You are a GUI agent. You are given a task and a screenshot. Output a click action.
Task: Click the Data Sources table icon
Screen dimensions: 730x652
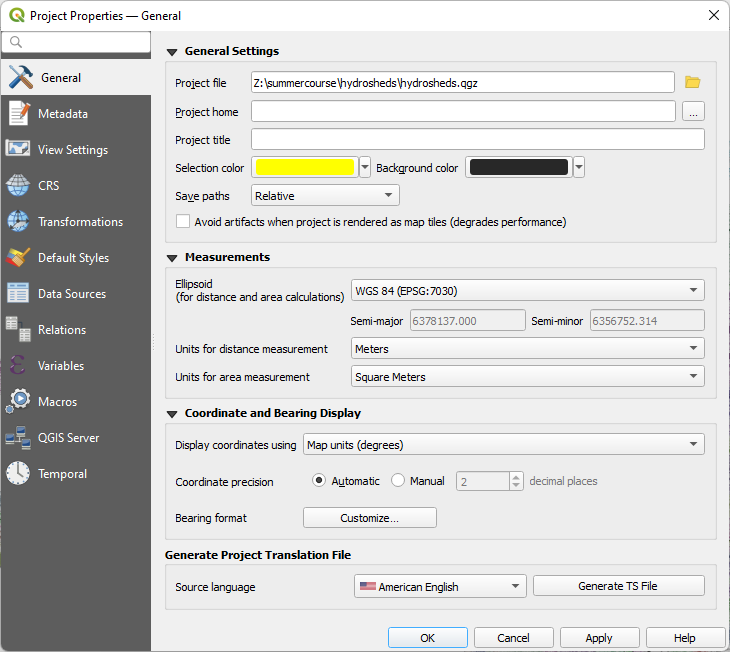coord(18,293)
